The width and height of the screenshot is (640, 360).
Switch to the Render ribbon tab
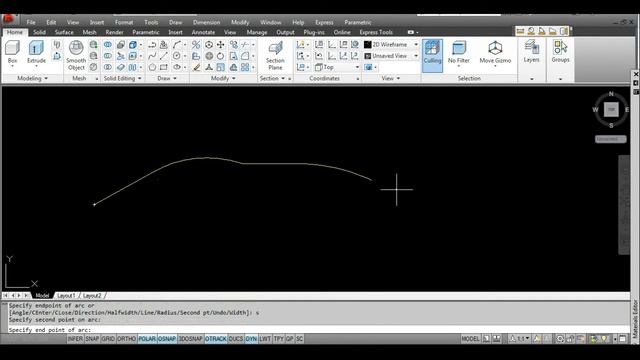coord(114,32)
